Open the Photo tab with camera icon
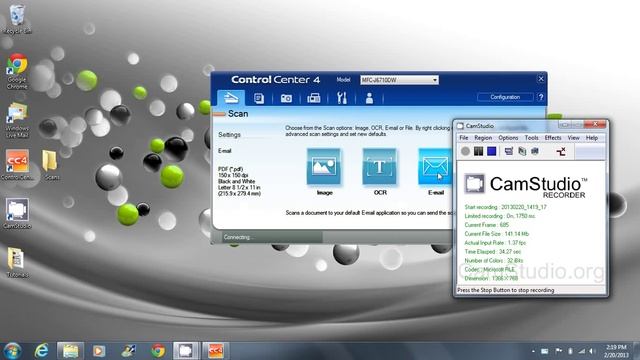This screenshot has width=640, height=360. [x=286, y=98]
